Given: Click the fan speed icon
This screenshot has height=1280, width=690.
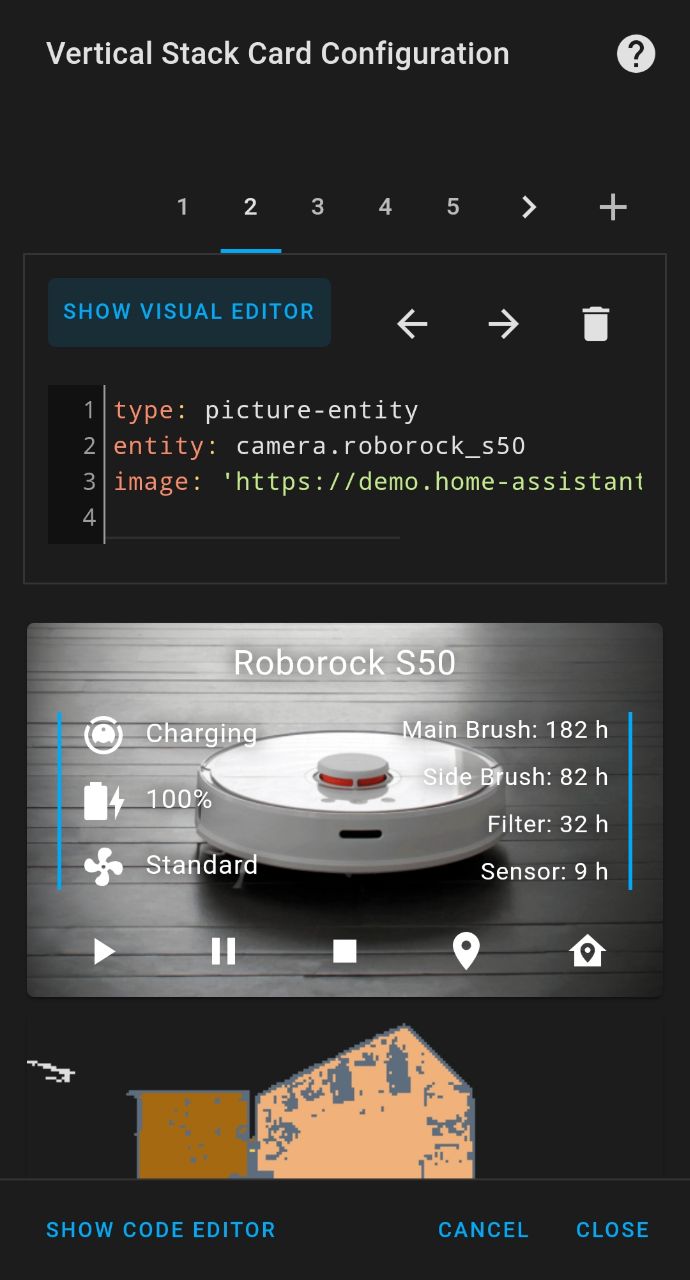Looking at the screenshot, I should [x=104, y=867].
